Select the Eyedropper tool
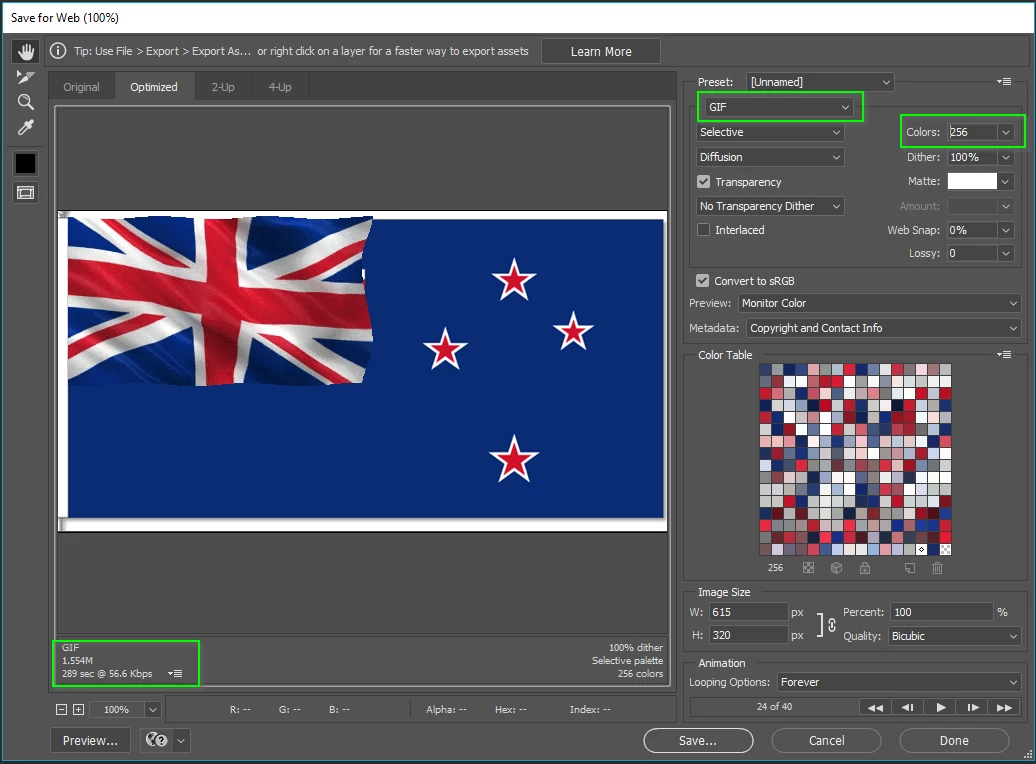The width and height of the screenshot is (1036, 764). click(x=25, y=127)
